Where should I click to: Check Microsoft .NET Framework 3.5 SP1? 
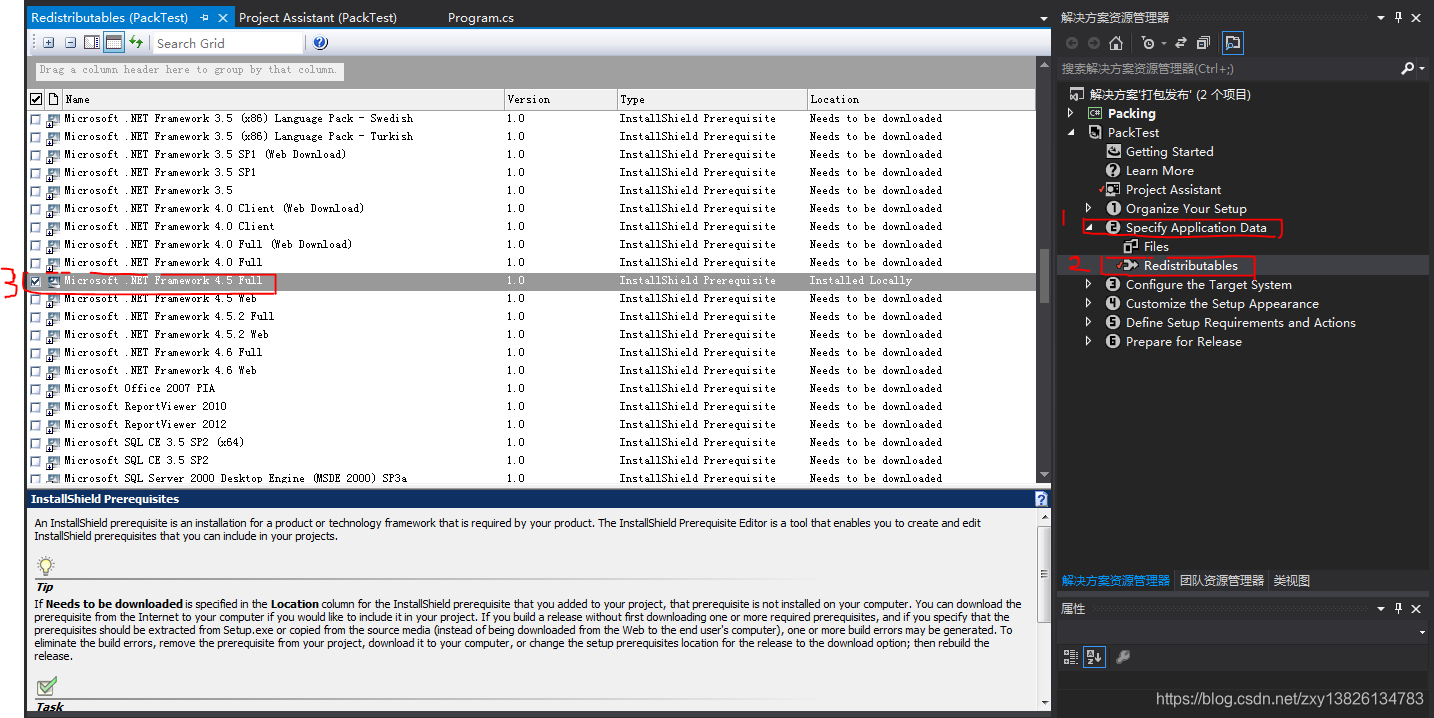click(x=36, y=173)
